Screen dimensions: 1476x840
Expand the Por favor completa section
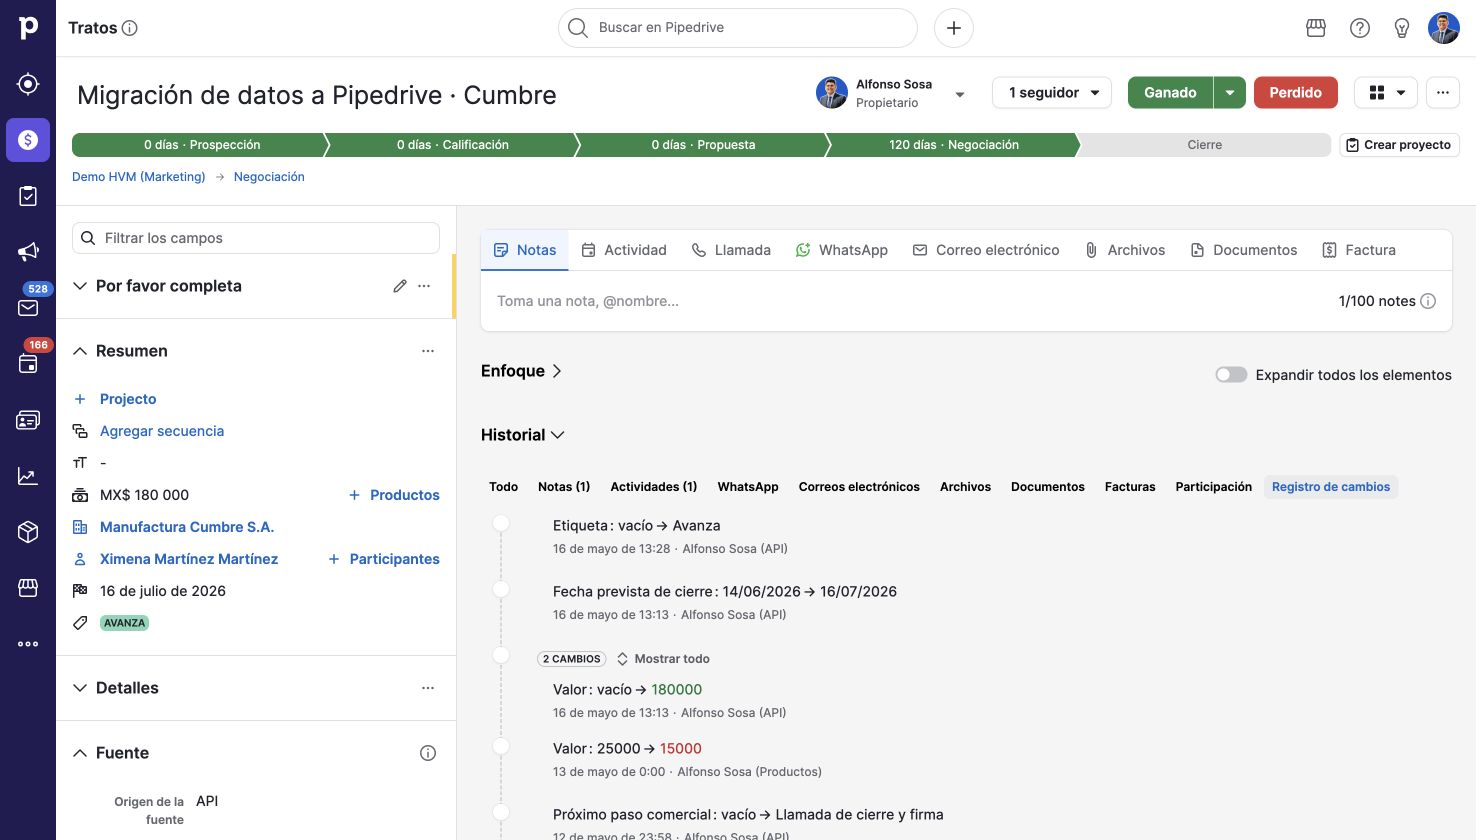tap(80, 286)
